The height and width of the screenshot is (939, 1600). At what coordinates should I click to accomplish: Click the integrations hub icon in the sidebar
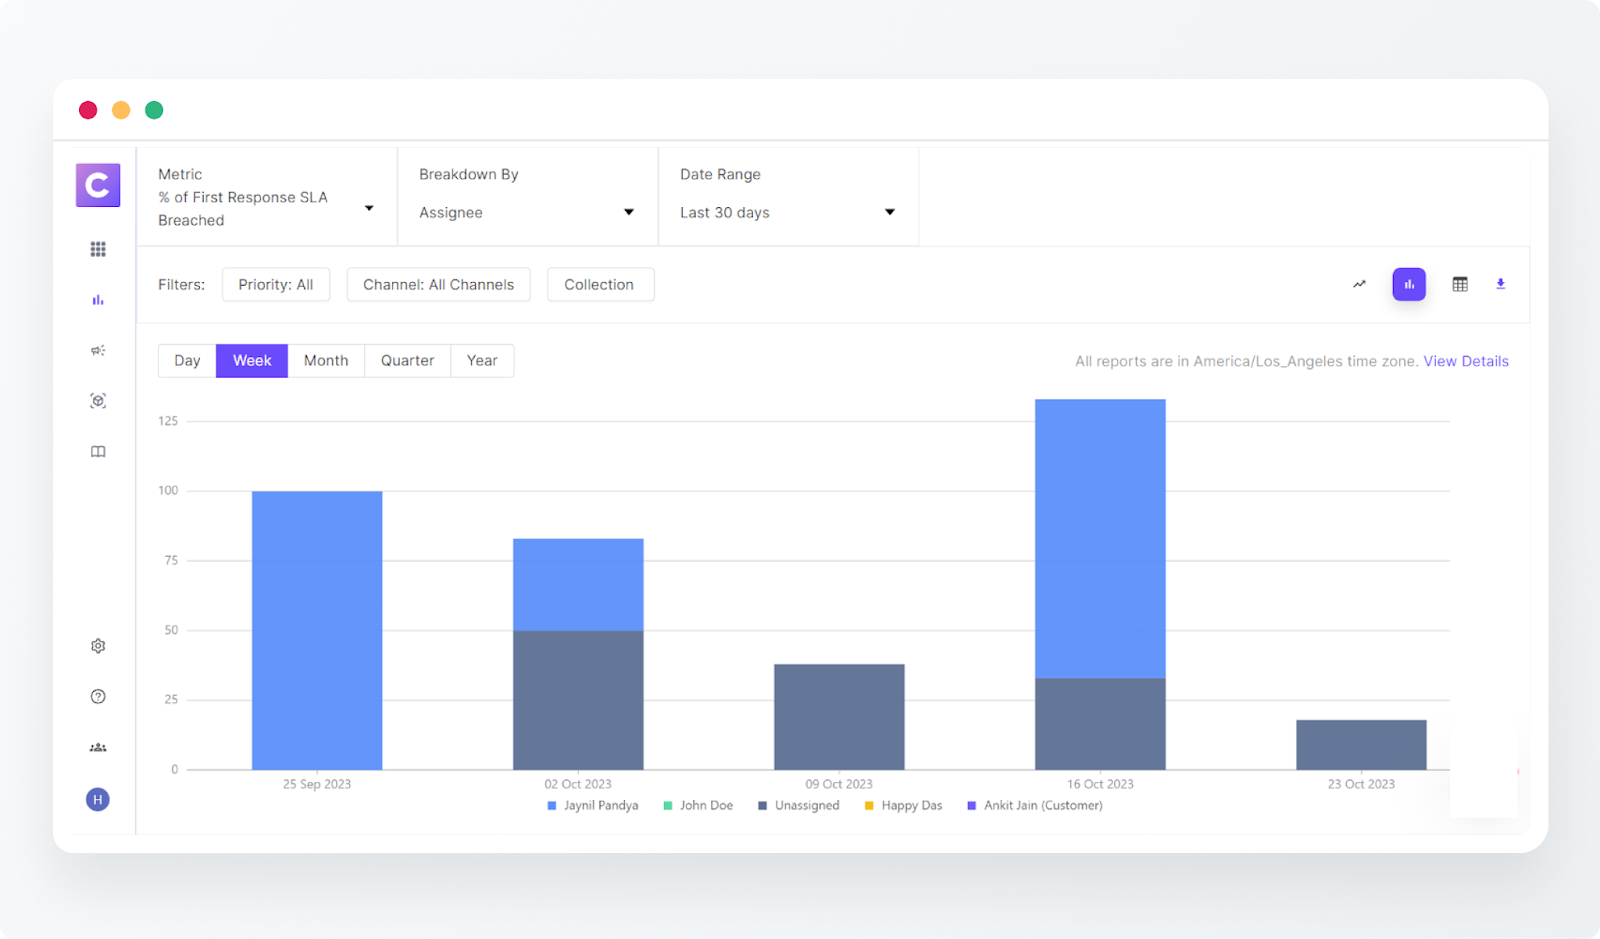(x=97, y=400)
